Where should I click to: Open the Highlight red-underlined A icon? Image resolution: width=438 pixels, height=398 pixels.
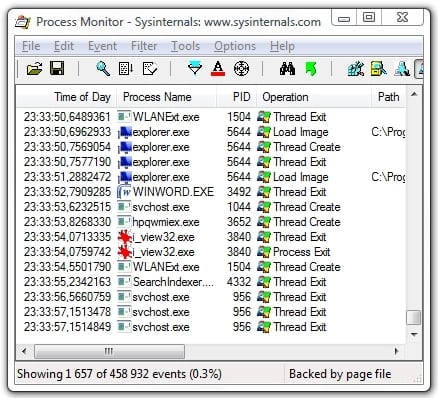point(218,69)
